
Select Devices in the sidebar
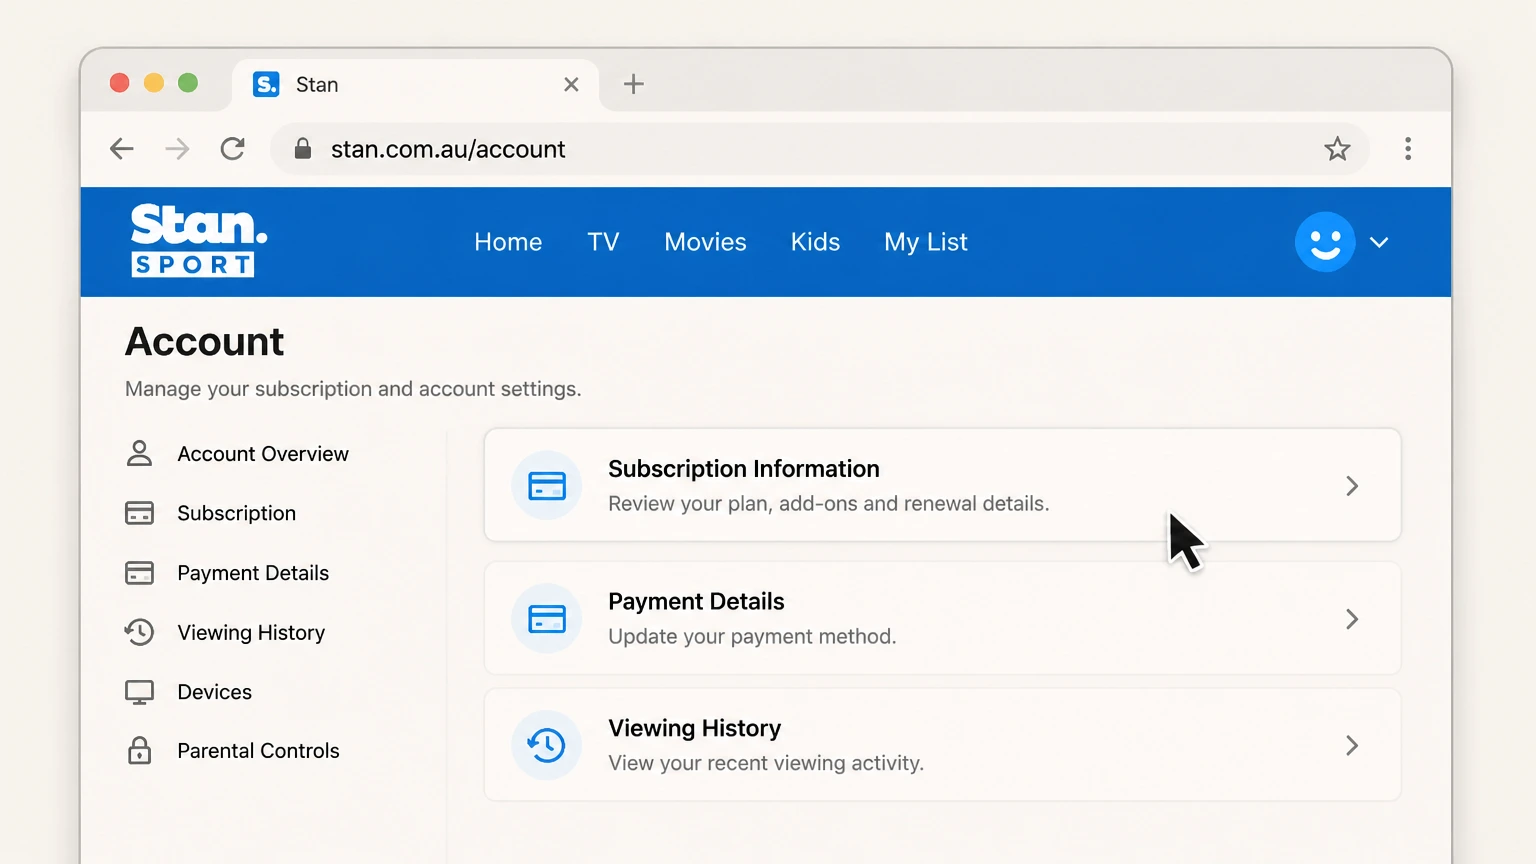click(x=214, y=692)
